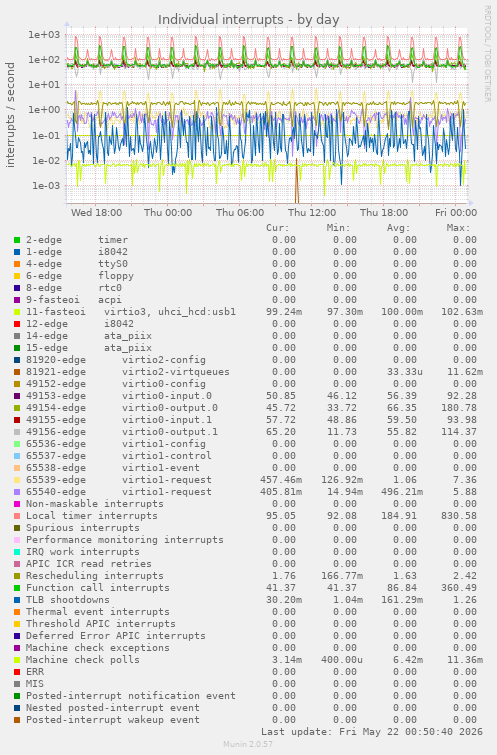This screenshot has height=755, width=497.
Task: Click the olive Rescheduling interrupts swatch
Action: click(17, 576)
